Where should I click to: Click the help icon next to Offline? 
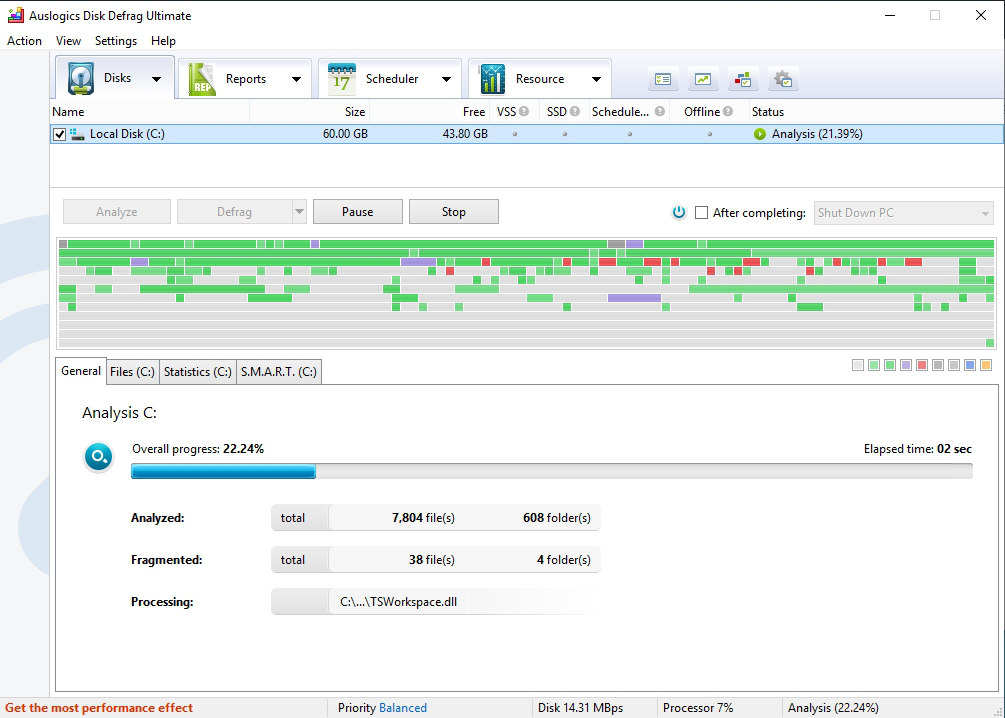pyautogui.click(x=728, y=112)
